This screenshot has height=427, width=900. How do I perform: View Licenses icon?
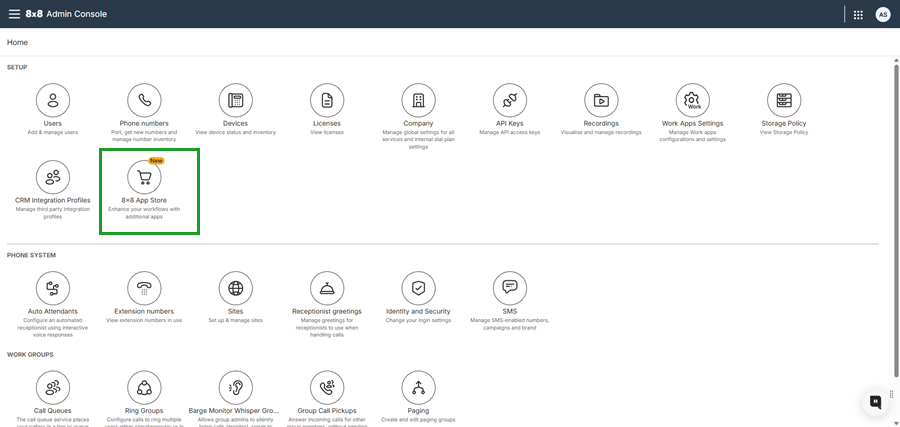coord(326,100)
